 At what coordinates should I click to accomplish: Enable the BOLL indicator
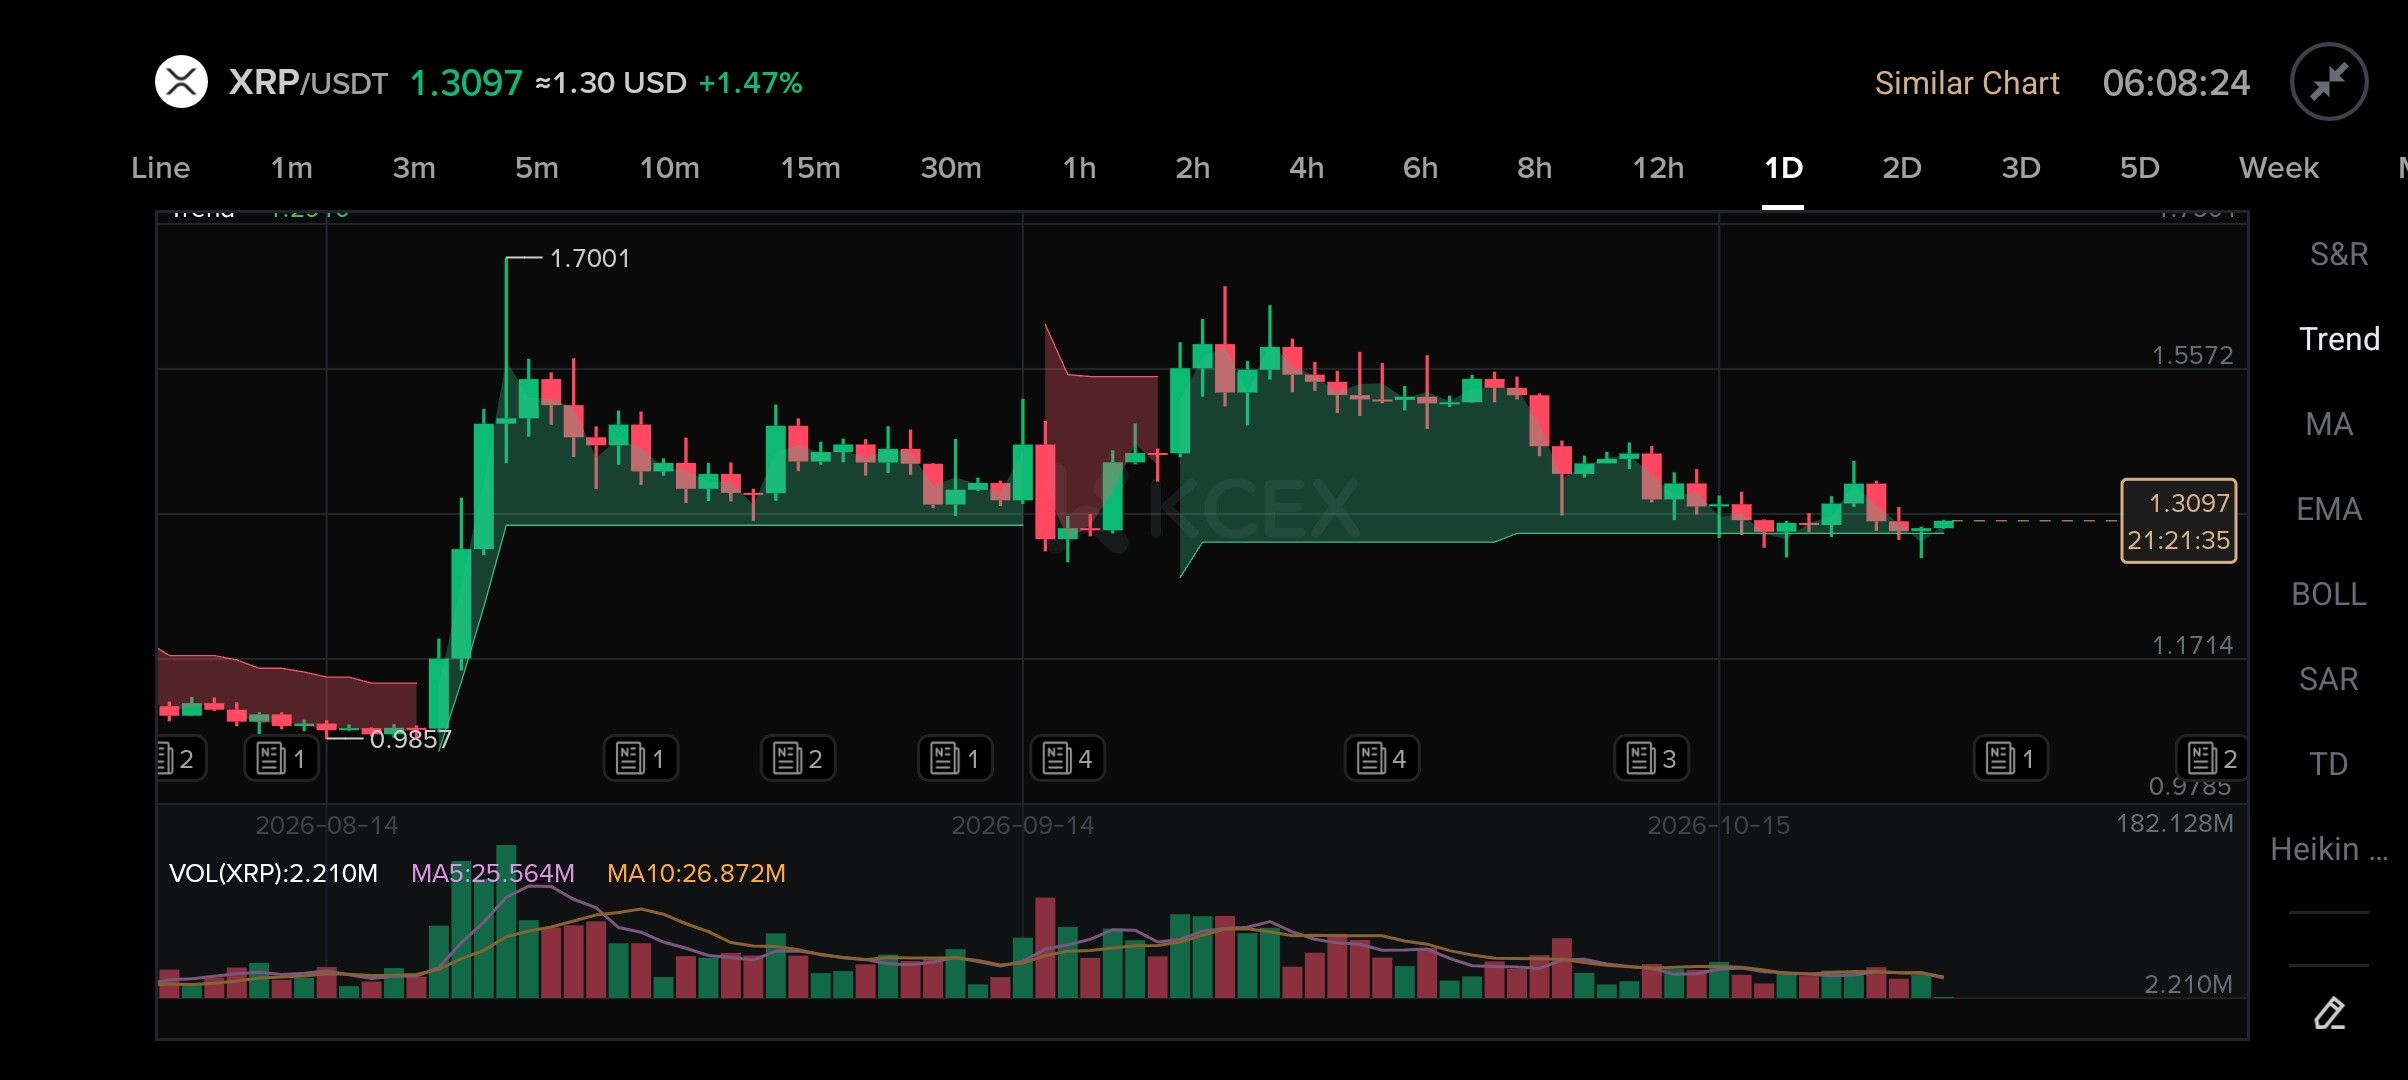coord(2329,594)
